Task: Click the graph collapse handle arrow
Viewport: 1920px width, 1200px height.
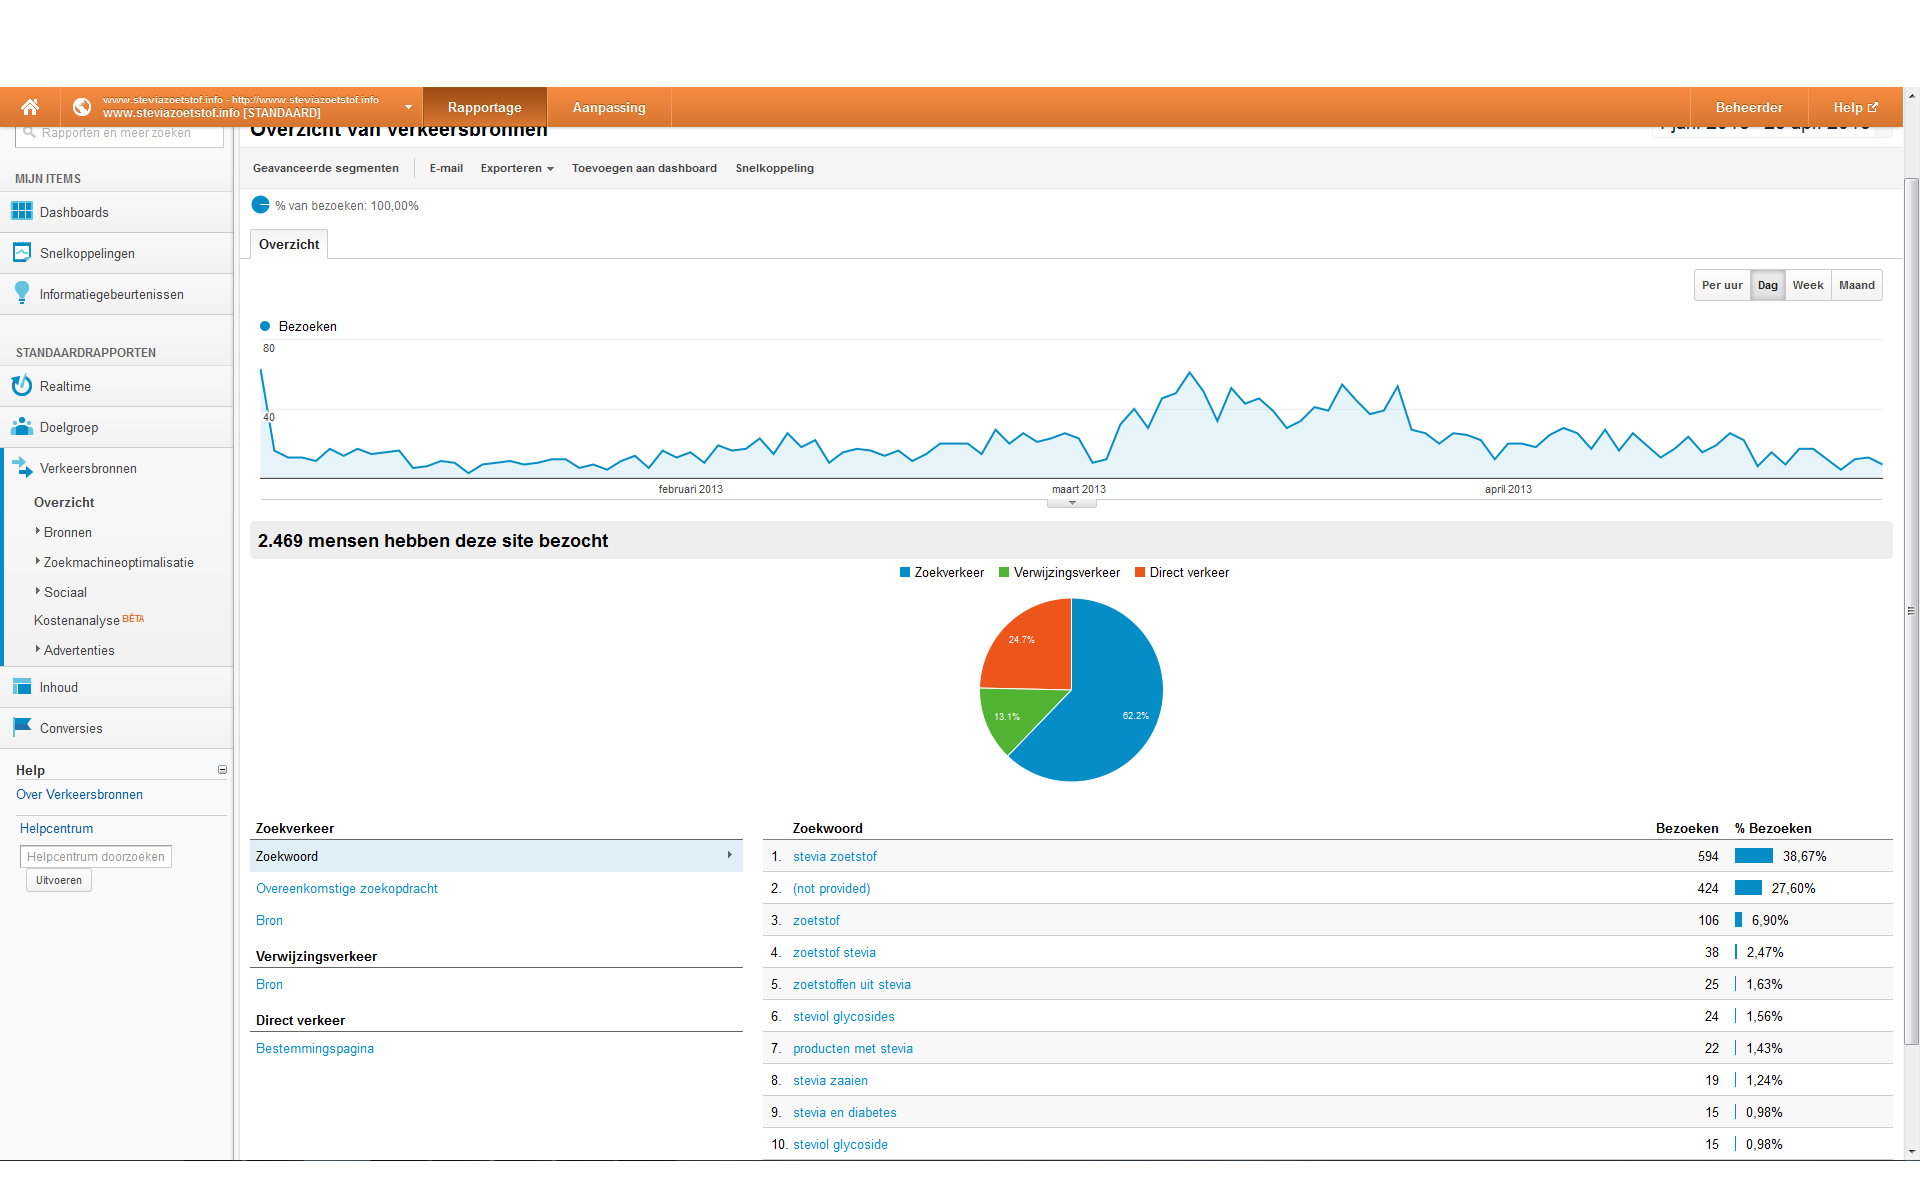Action: pos(1072,503)
